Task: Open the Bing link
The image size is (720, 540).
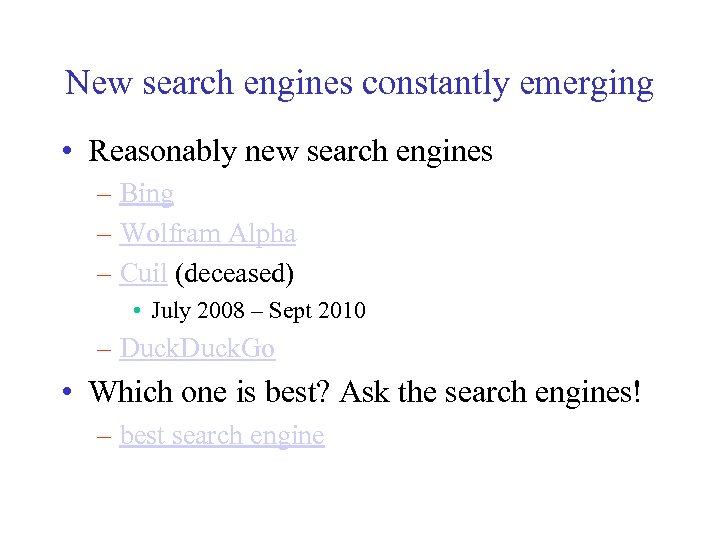Action: click(x=146, y=193)
